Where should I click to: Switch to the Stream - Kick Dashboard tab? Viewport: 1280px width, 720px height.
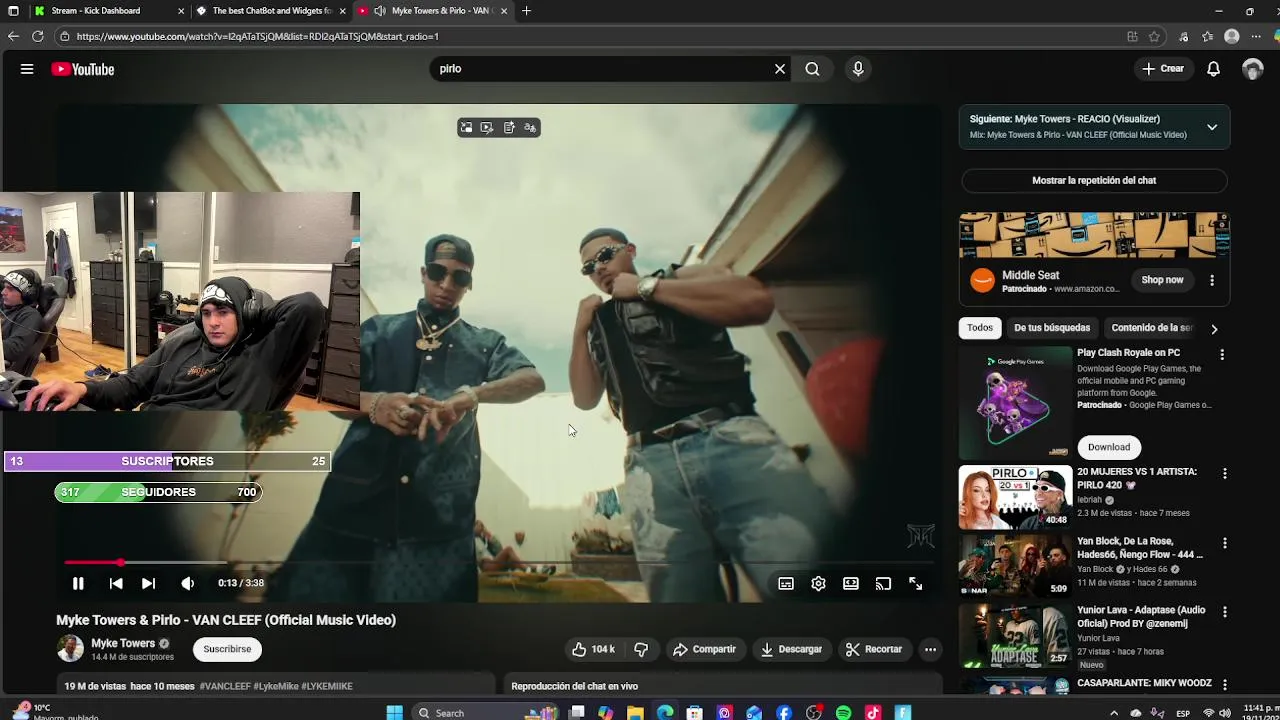pos(108,11)
